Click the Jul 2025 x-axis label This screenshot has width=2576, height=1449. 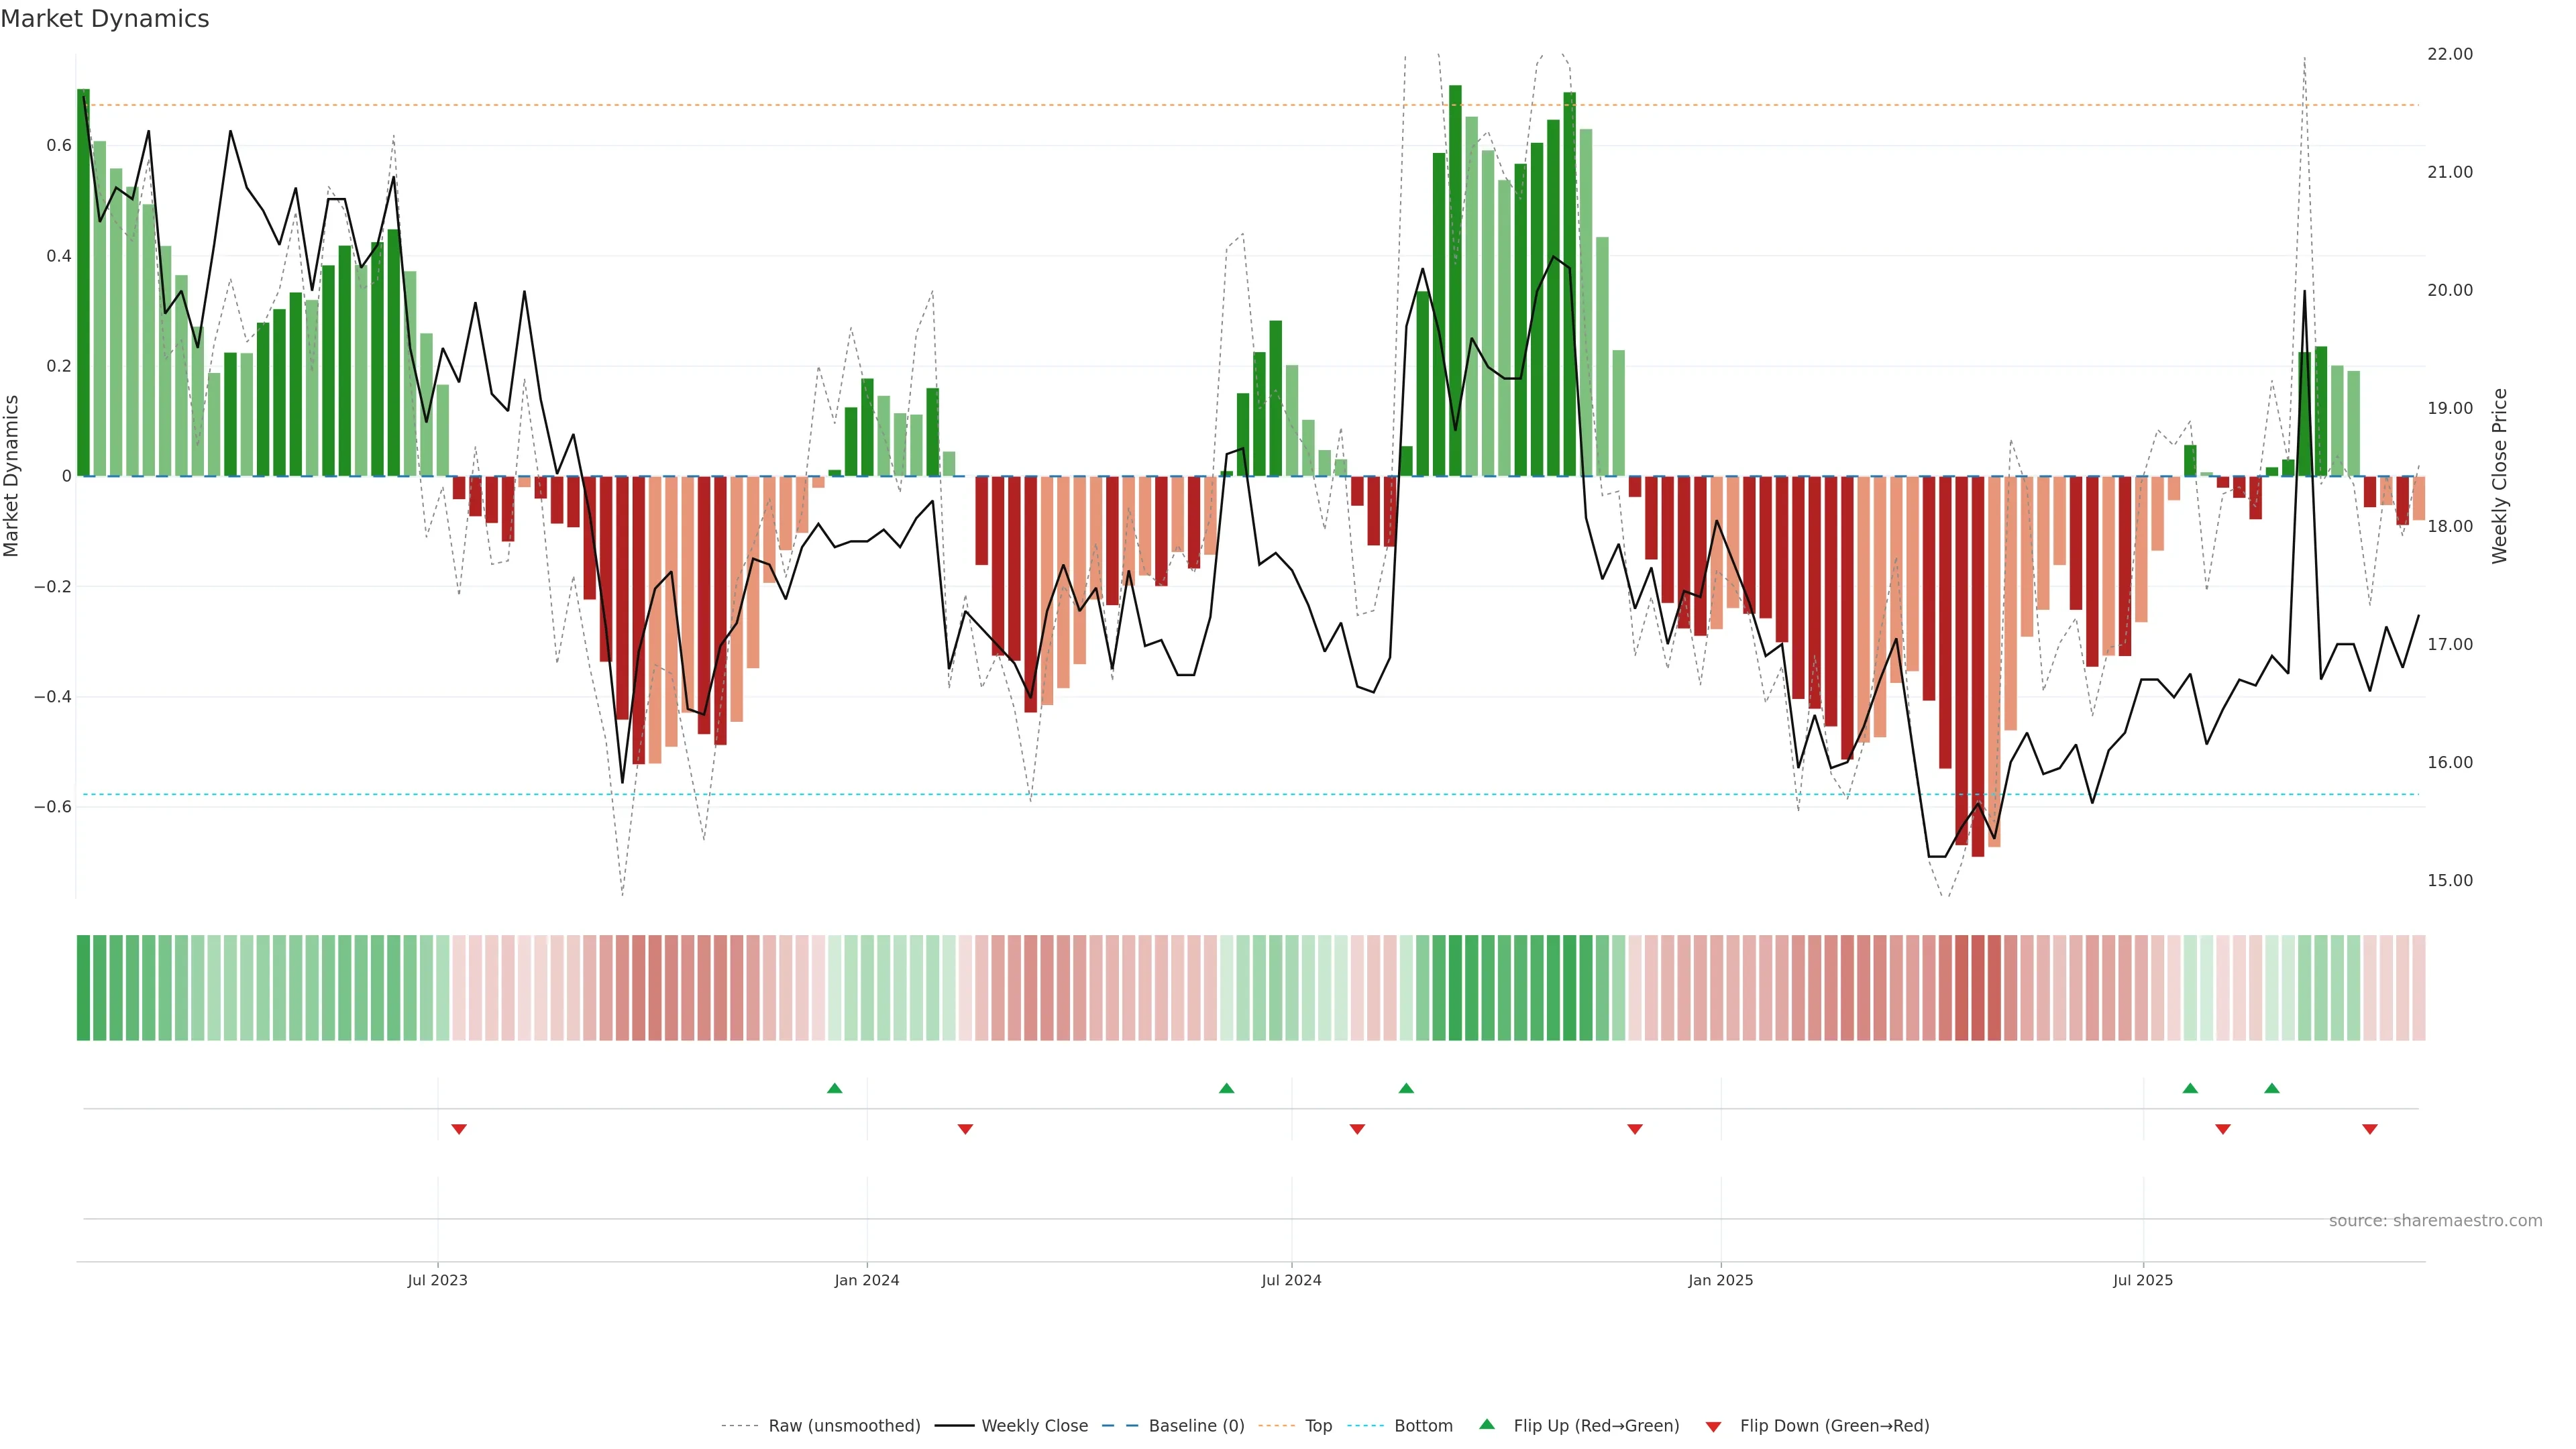2143,1280
